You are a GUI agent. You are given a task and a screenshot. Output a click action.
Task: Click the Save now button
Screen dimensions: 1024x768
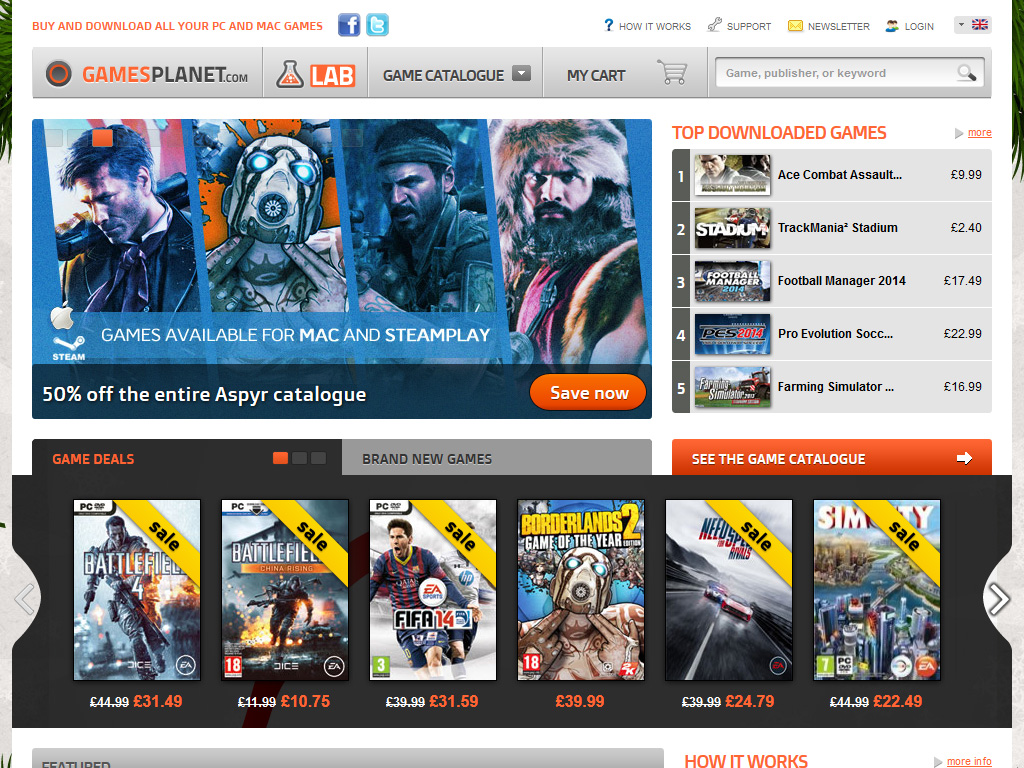pyautogui.click(x=588, y=392)
